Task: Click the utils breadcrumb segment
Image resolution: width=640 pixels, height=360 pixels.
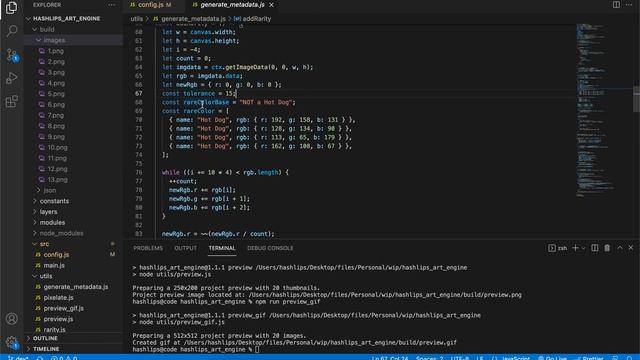Action: (136, 19)
